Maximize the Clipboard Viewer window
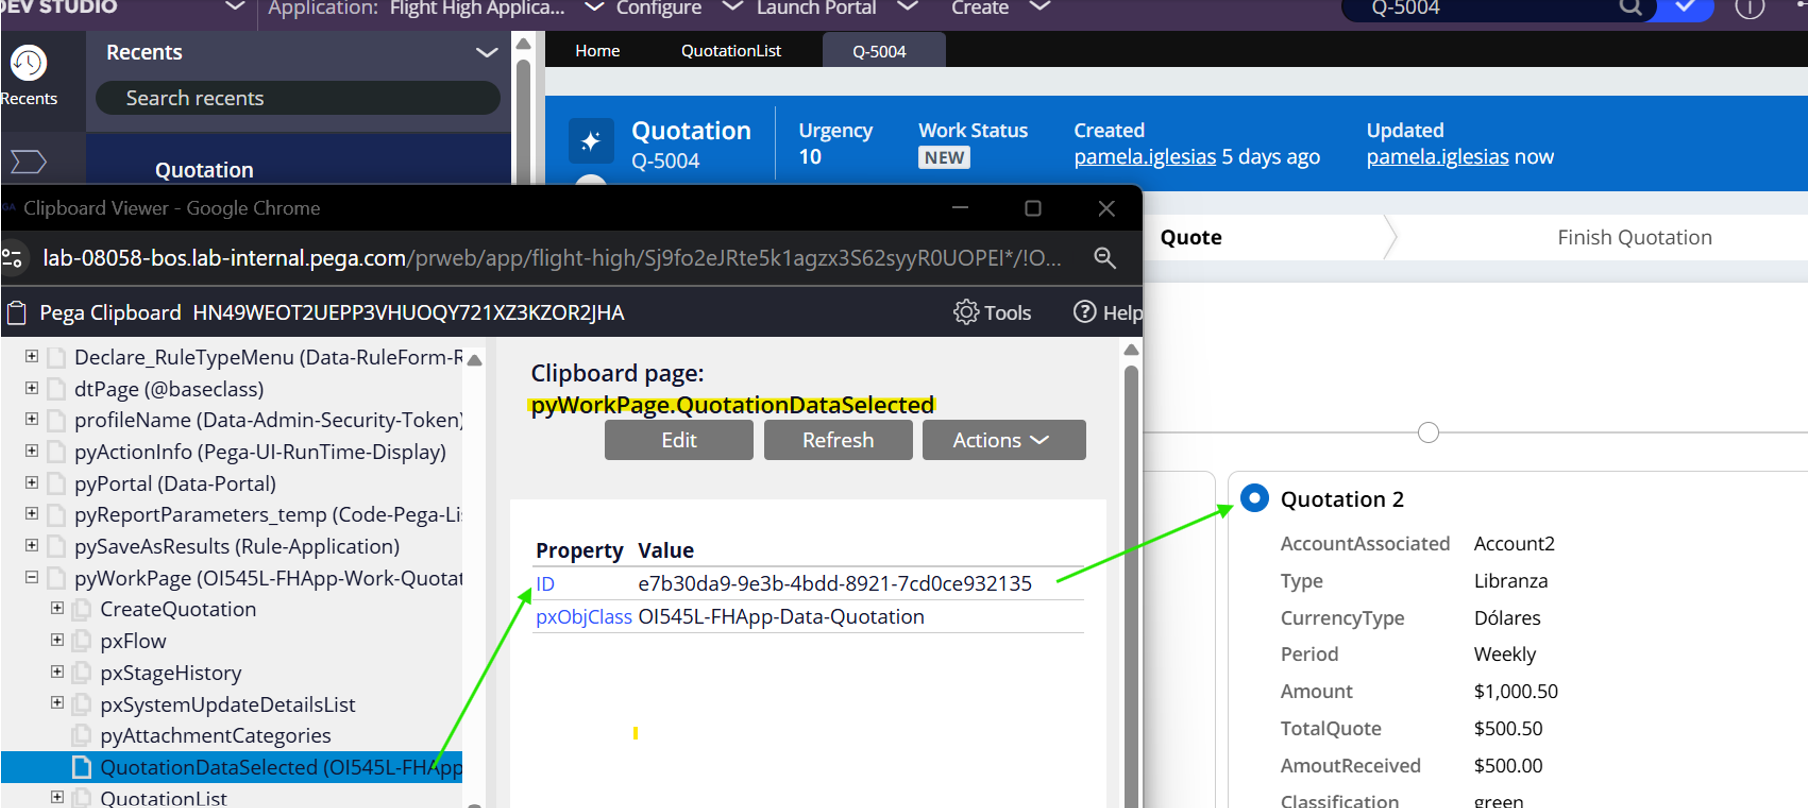Viewport: 1809px width, 808px height. pos(1033,208)
